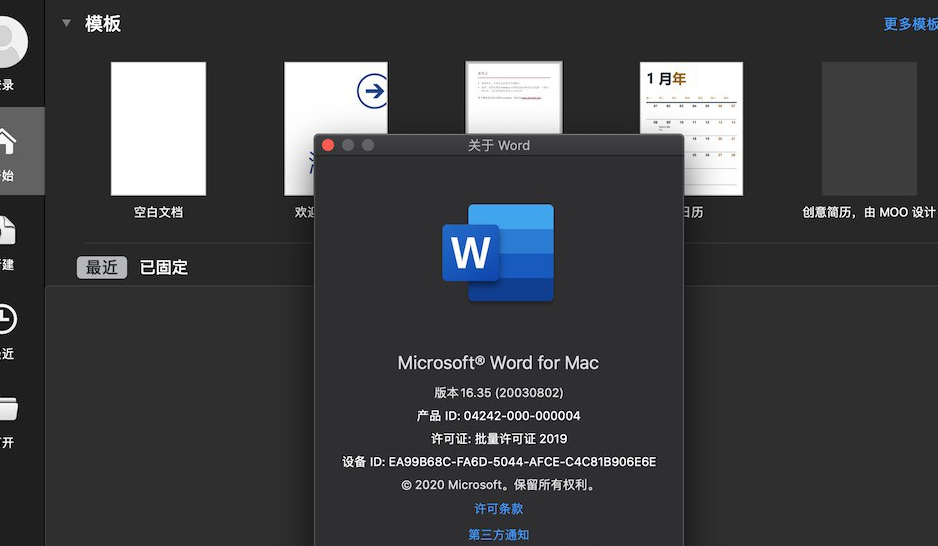Click the Open folder icon in the sidebar
The width and height of the screenshot is (938, 546).
click(8, 408)
